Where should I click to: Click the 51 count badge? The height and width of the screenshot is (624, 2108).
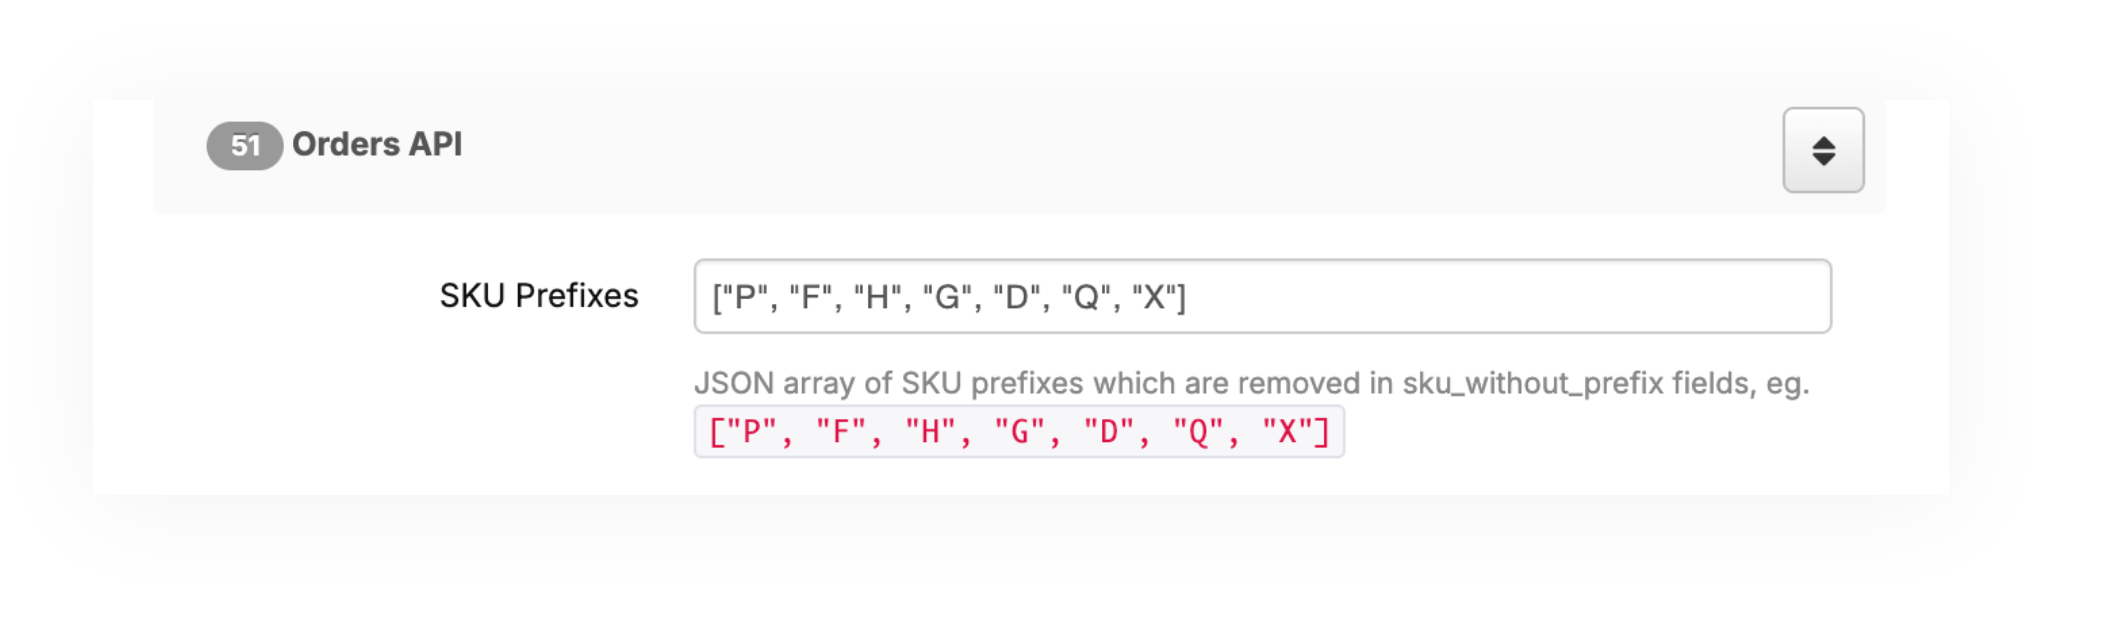point(245,146)
